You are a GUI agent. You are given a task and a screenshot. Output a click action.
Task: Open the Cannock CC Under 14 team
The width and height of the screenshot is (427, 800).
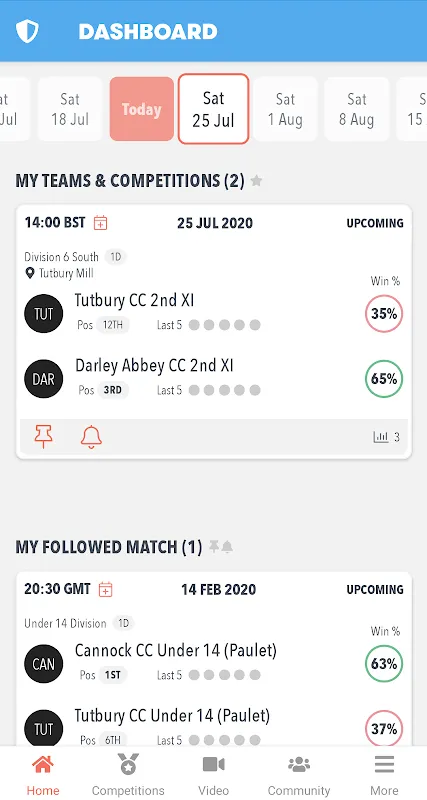(175, 651)
